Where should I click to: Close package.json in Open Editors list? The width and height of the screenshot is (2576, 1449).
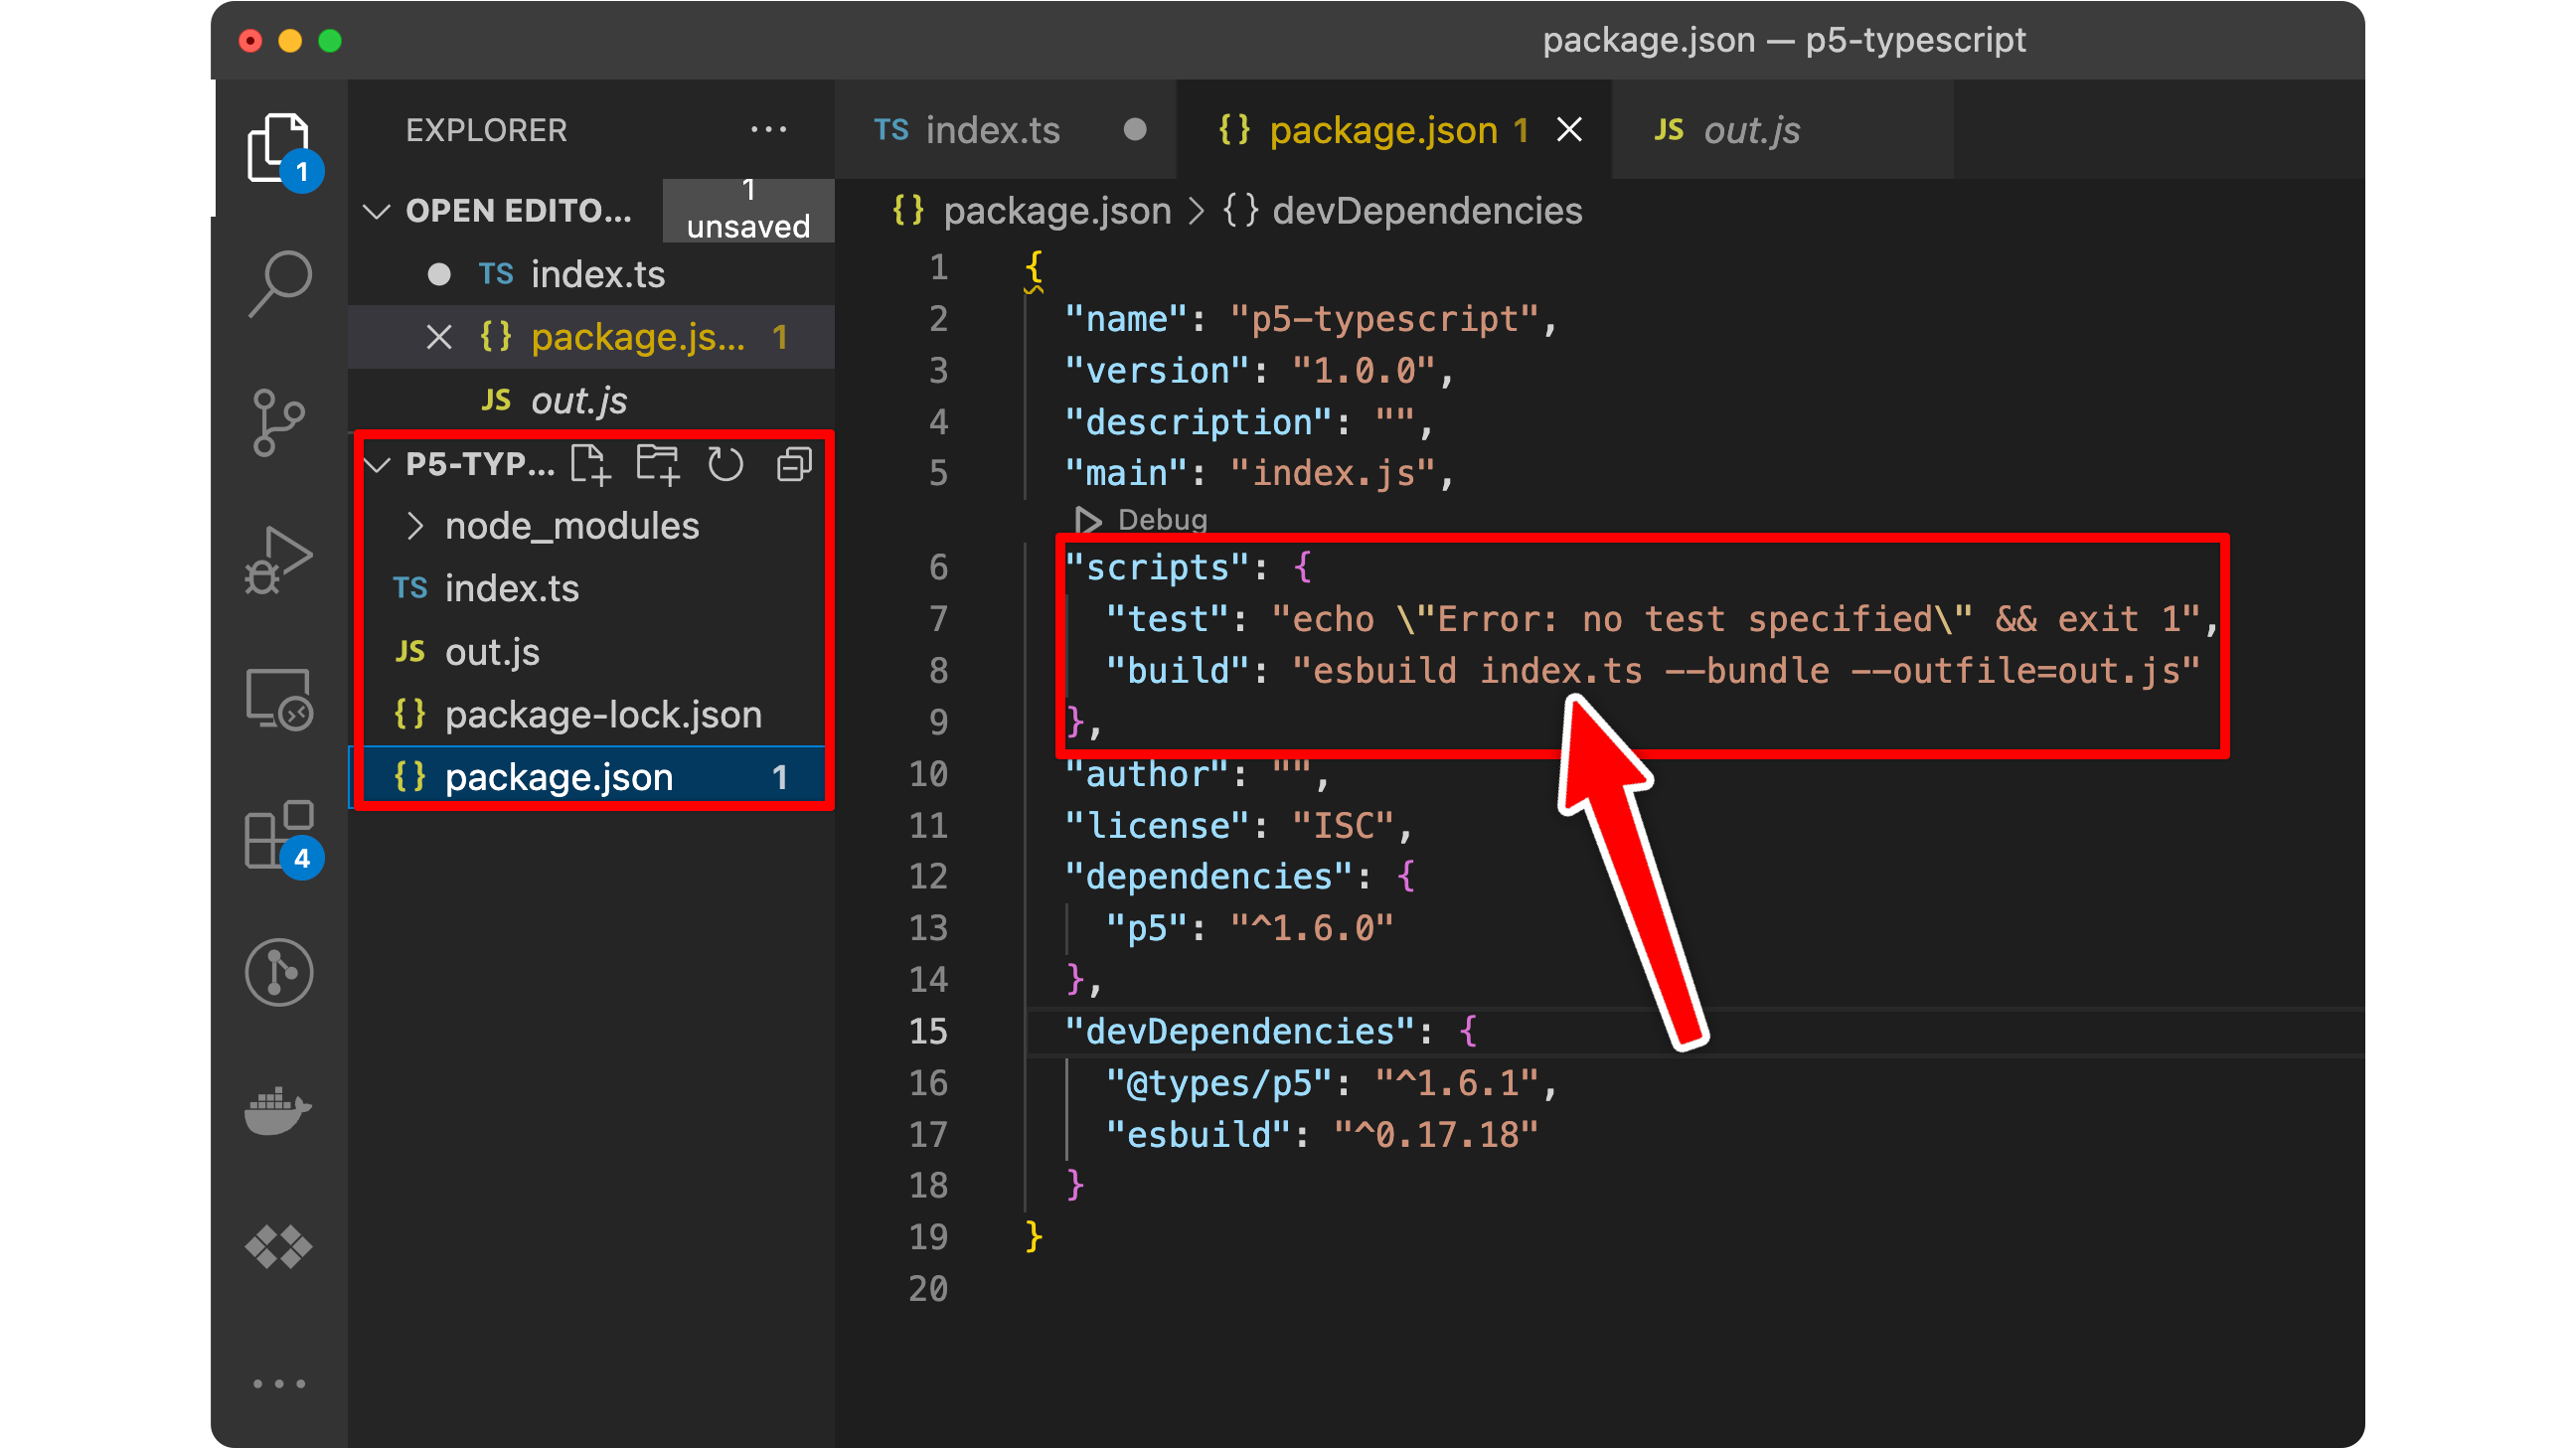(439, 337)
